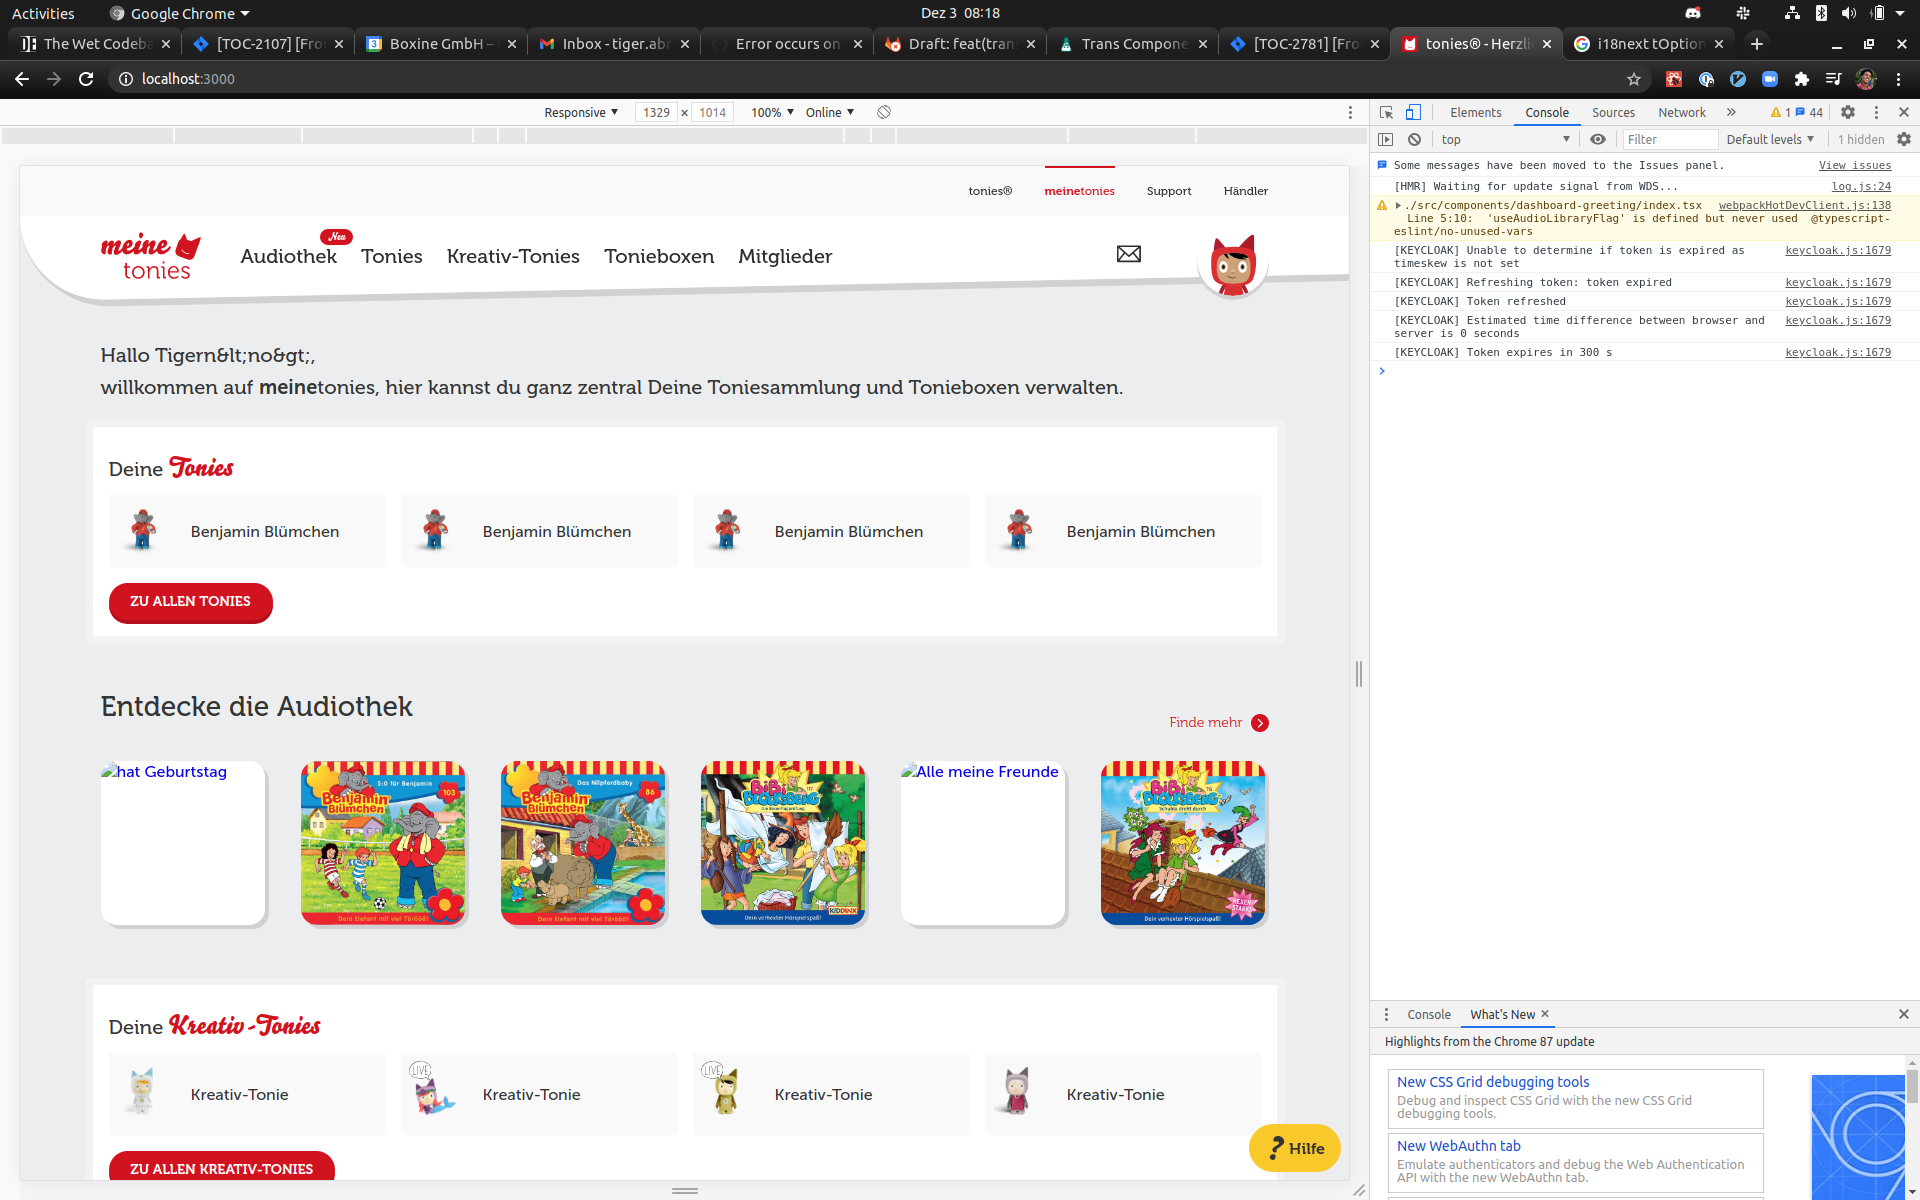Open the DevTools customize three-dot menu
This screenshot has width=1920, height=1200.
pyautogui.click(x=1876, y=112)
